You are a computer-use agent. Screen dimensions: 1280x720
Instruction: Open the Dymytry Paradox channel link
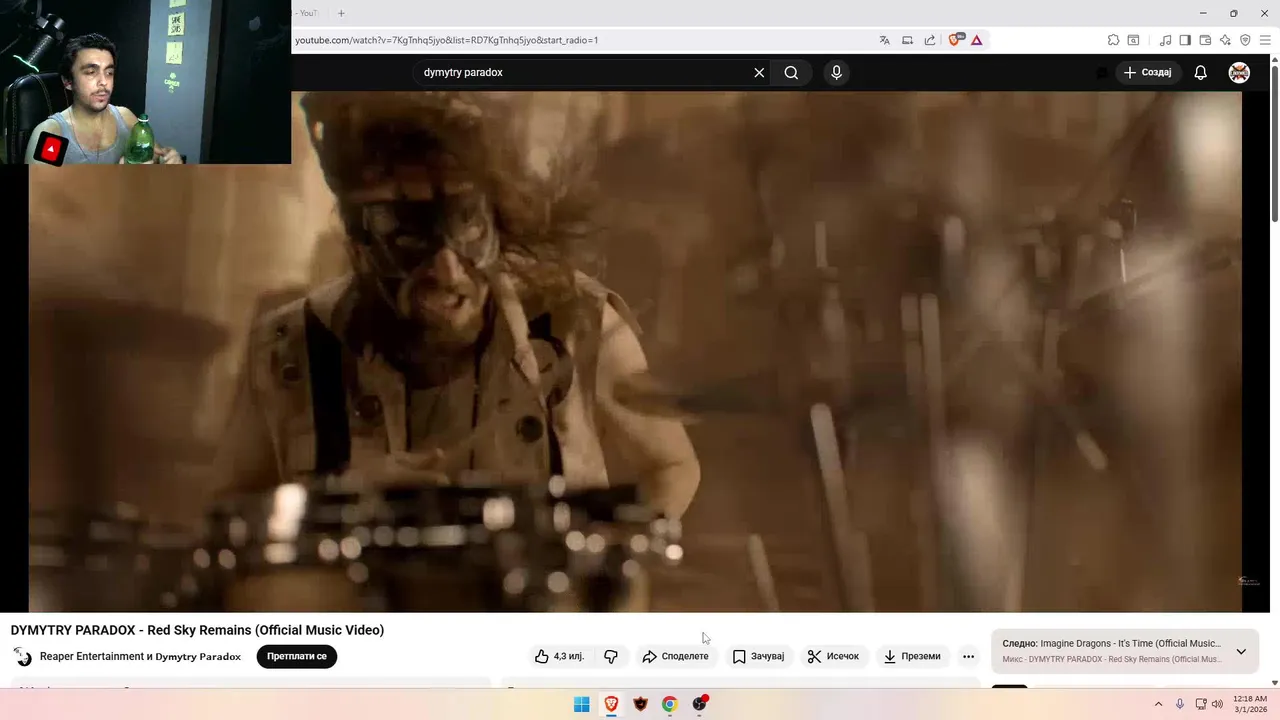198,656
